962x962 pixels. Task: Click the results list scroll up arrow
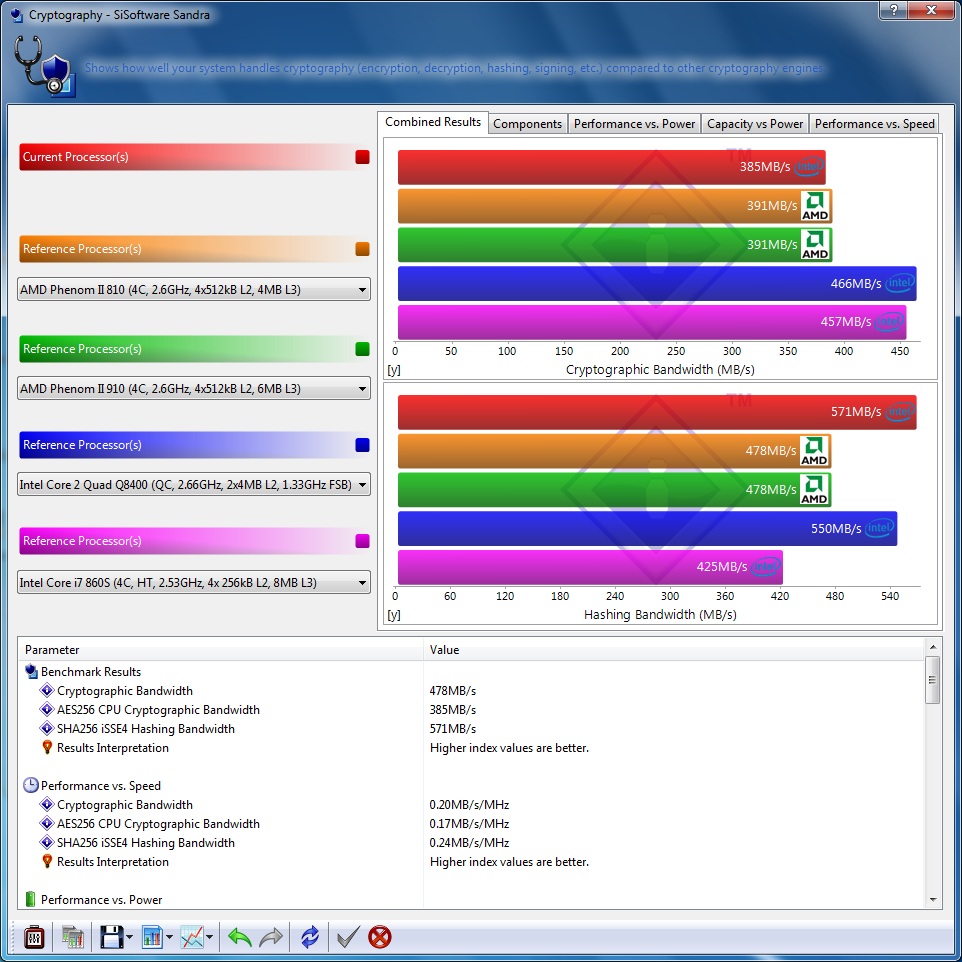coord(933,647)
